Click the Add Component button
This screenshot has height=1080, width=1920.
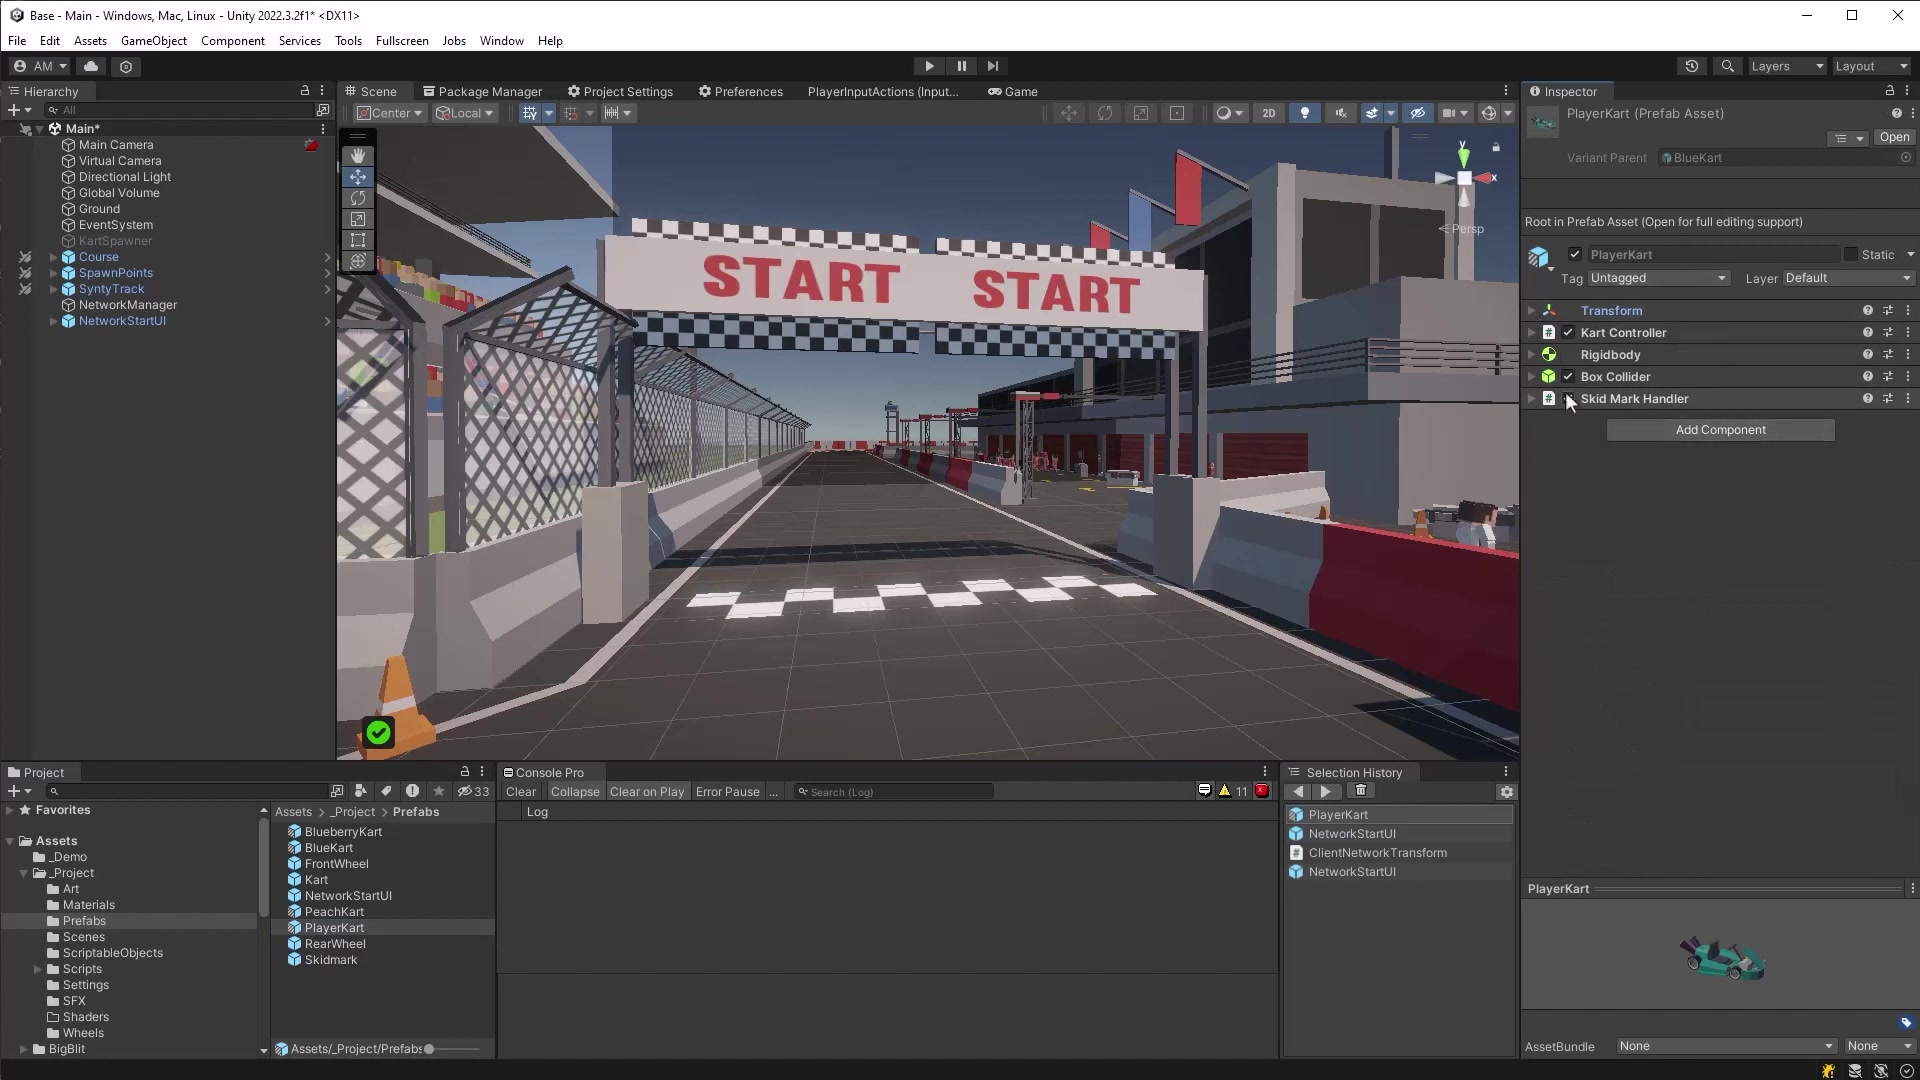pos(1720,429)
